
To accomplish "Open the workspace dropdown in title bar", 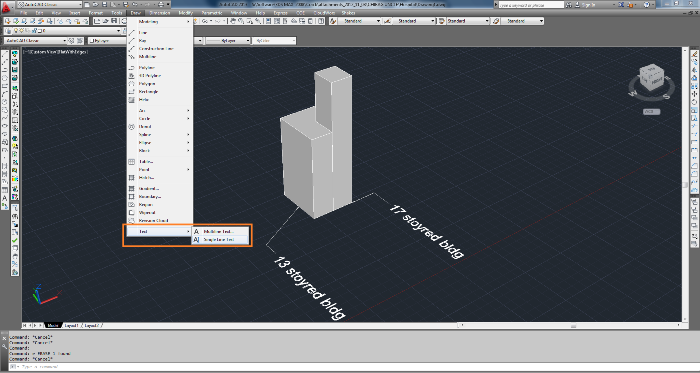I will click(x=49, y=4).
